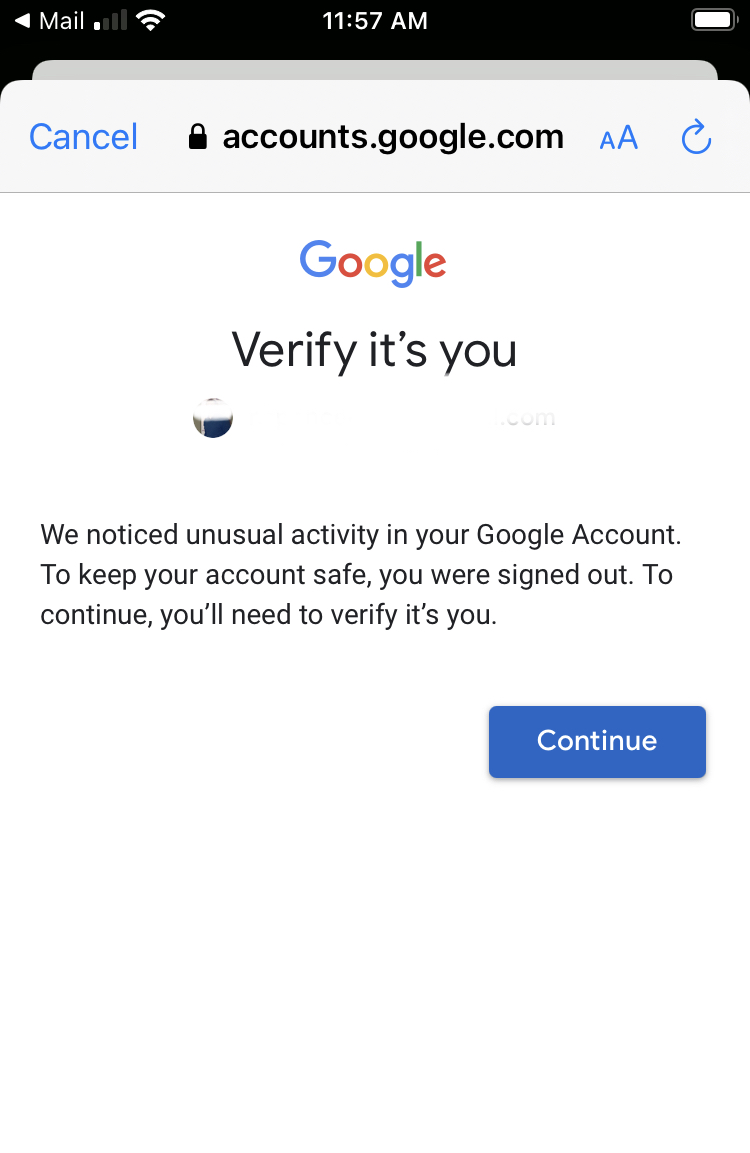750x1153 pixels.
Task: Tap the line "continue, you'll need to verify"
Action: [268, 616]
